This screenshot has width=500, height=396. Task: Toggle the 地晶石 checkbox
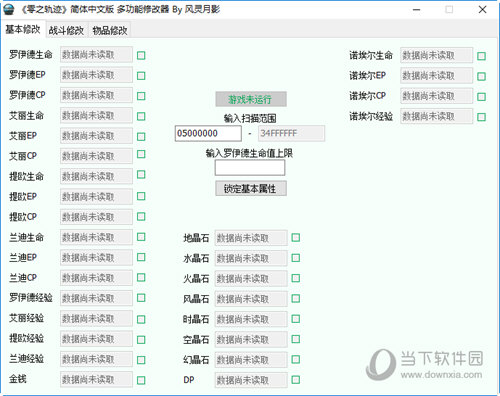tap(296, 237)
